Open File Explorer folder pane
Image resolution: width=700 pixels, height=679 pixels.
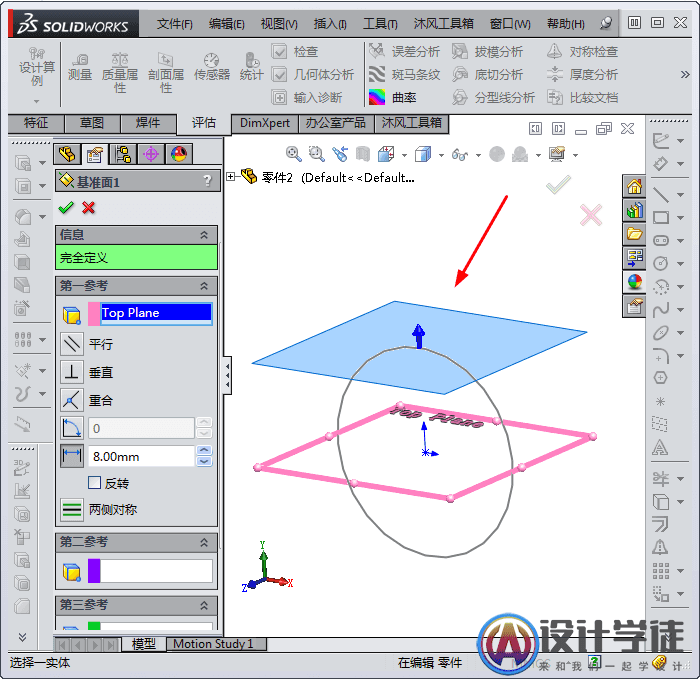pos(634,233)
